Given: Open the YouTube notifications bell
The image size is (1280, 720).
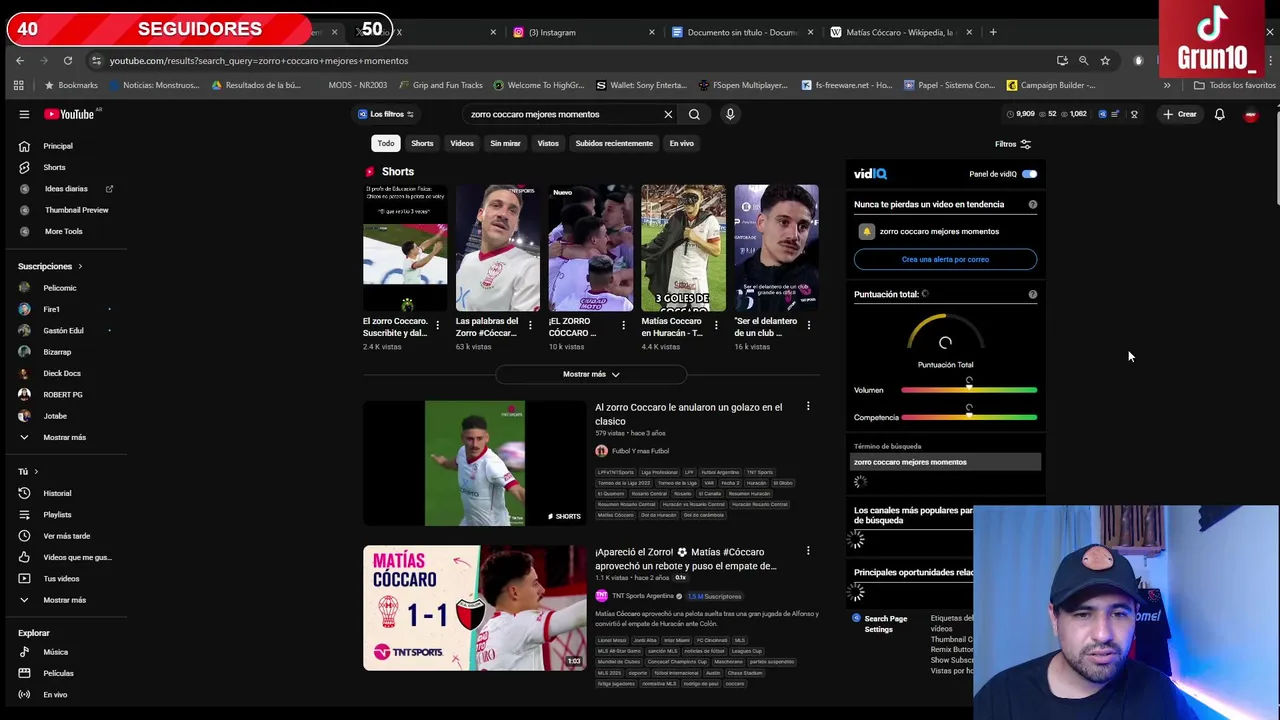Looking at the screenshot, I should tap(1219, 114).
